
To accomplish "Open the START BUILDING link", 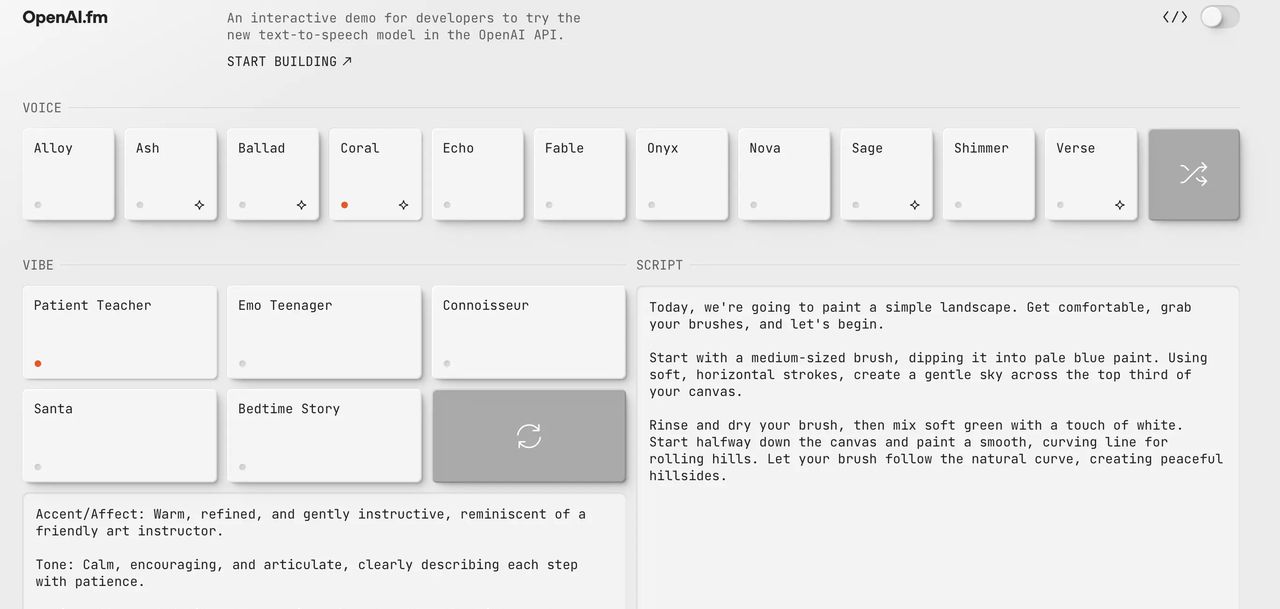I will [x=289, y=61].
